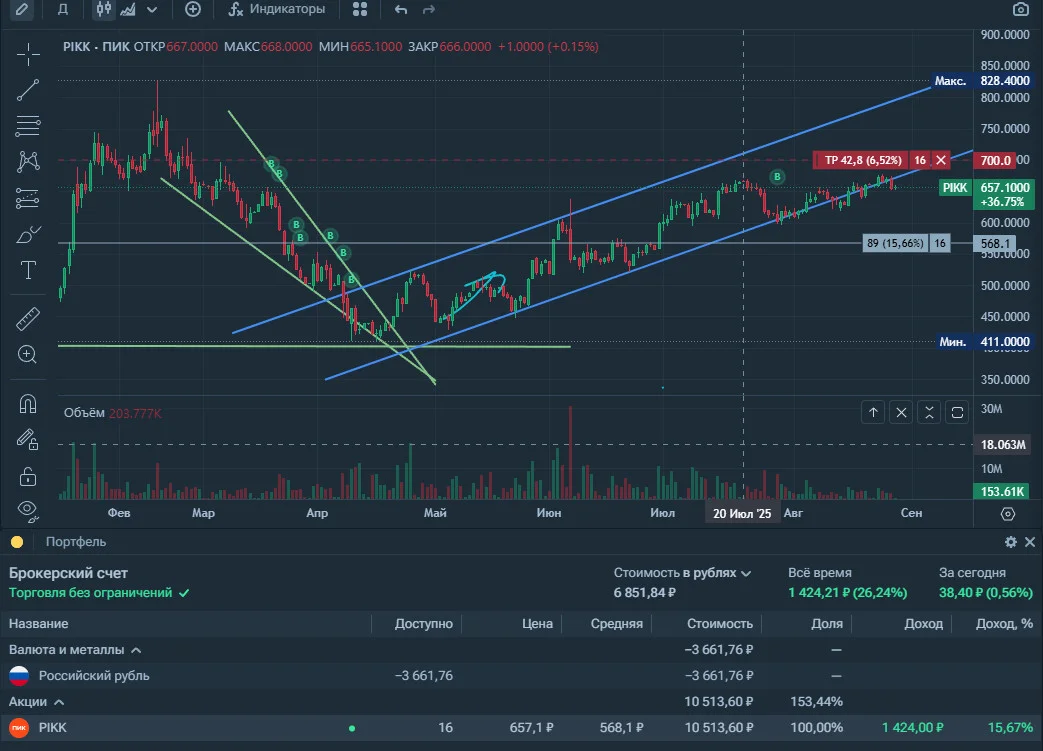Toggle the magnet snapping mode
This screenshot has height=751, width=1043.
coord(28,404)
